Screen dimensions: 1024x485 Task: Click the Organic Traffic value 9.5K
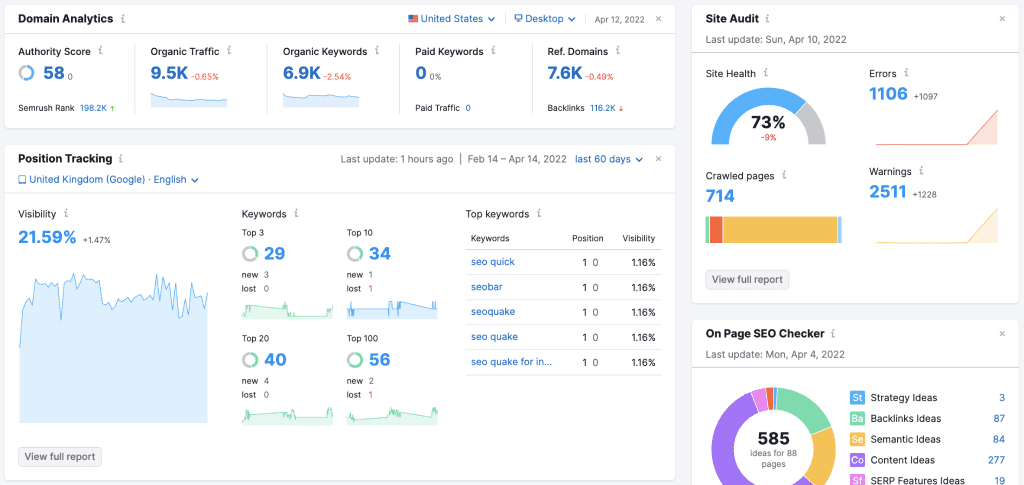click(169, 73)
